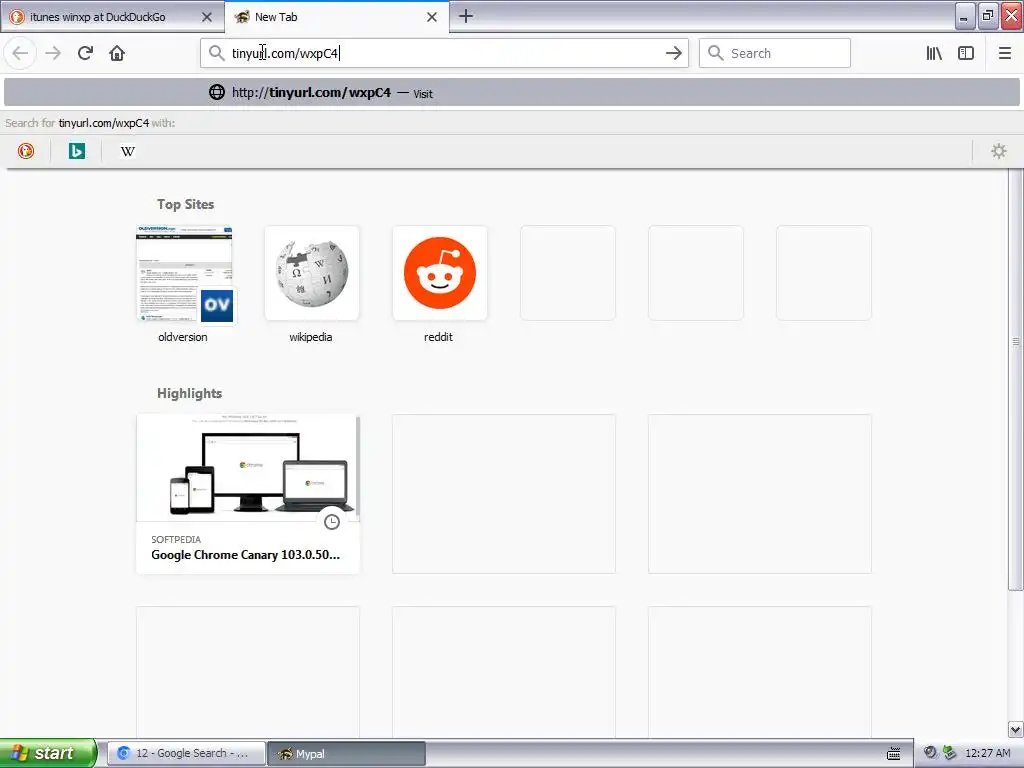Reload the current page
Screen dimensions: 1024x768
[x=85, y=53]
